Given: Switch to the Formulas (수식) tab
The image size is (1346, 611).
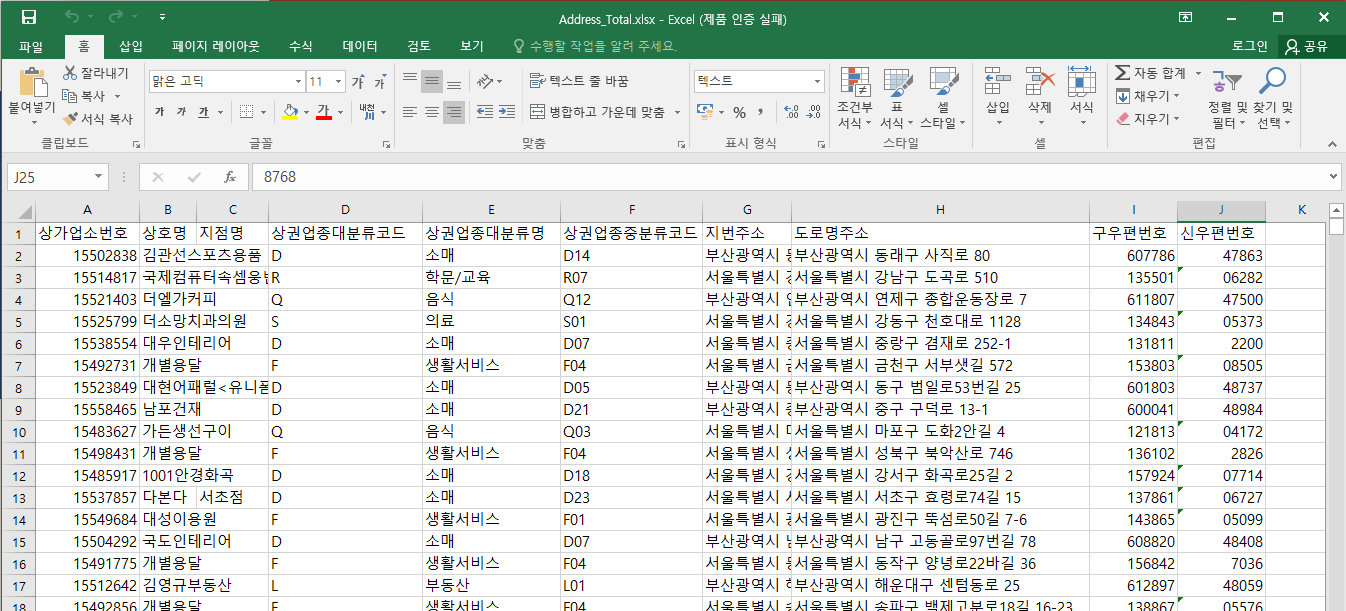Looking at the screenshot, I should tap(300, 46).
